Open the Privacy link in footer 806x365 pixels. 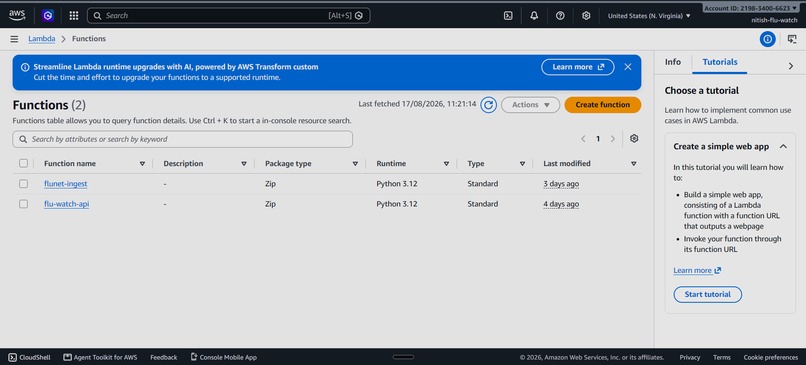pyautogui.click(x=690, y=357)
